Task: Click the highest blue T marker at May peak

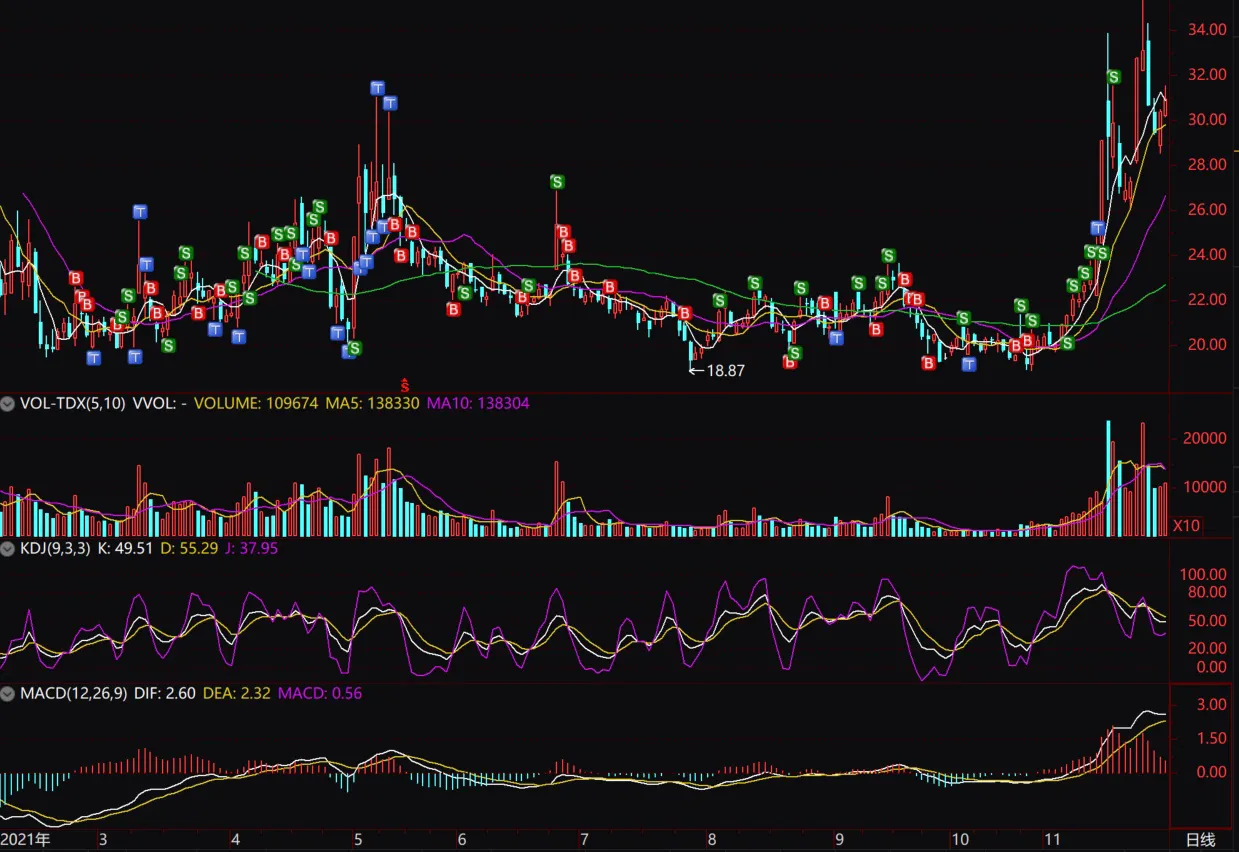Action: pos(377,88)
